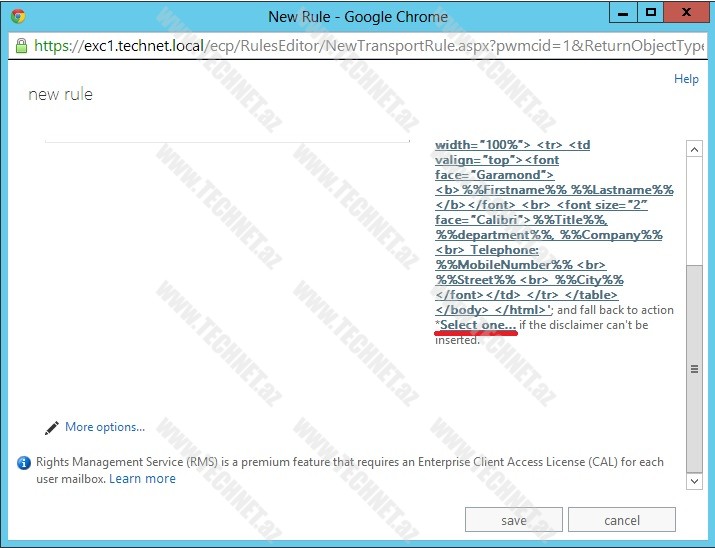Edit the HTML disclaimer text link

tap(549, 222)
